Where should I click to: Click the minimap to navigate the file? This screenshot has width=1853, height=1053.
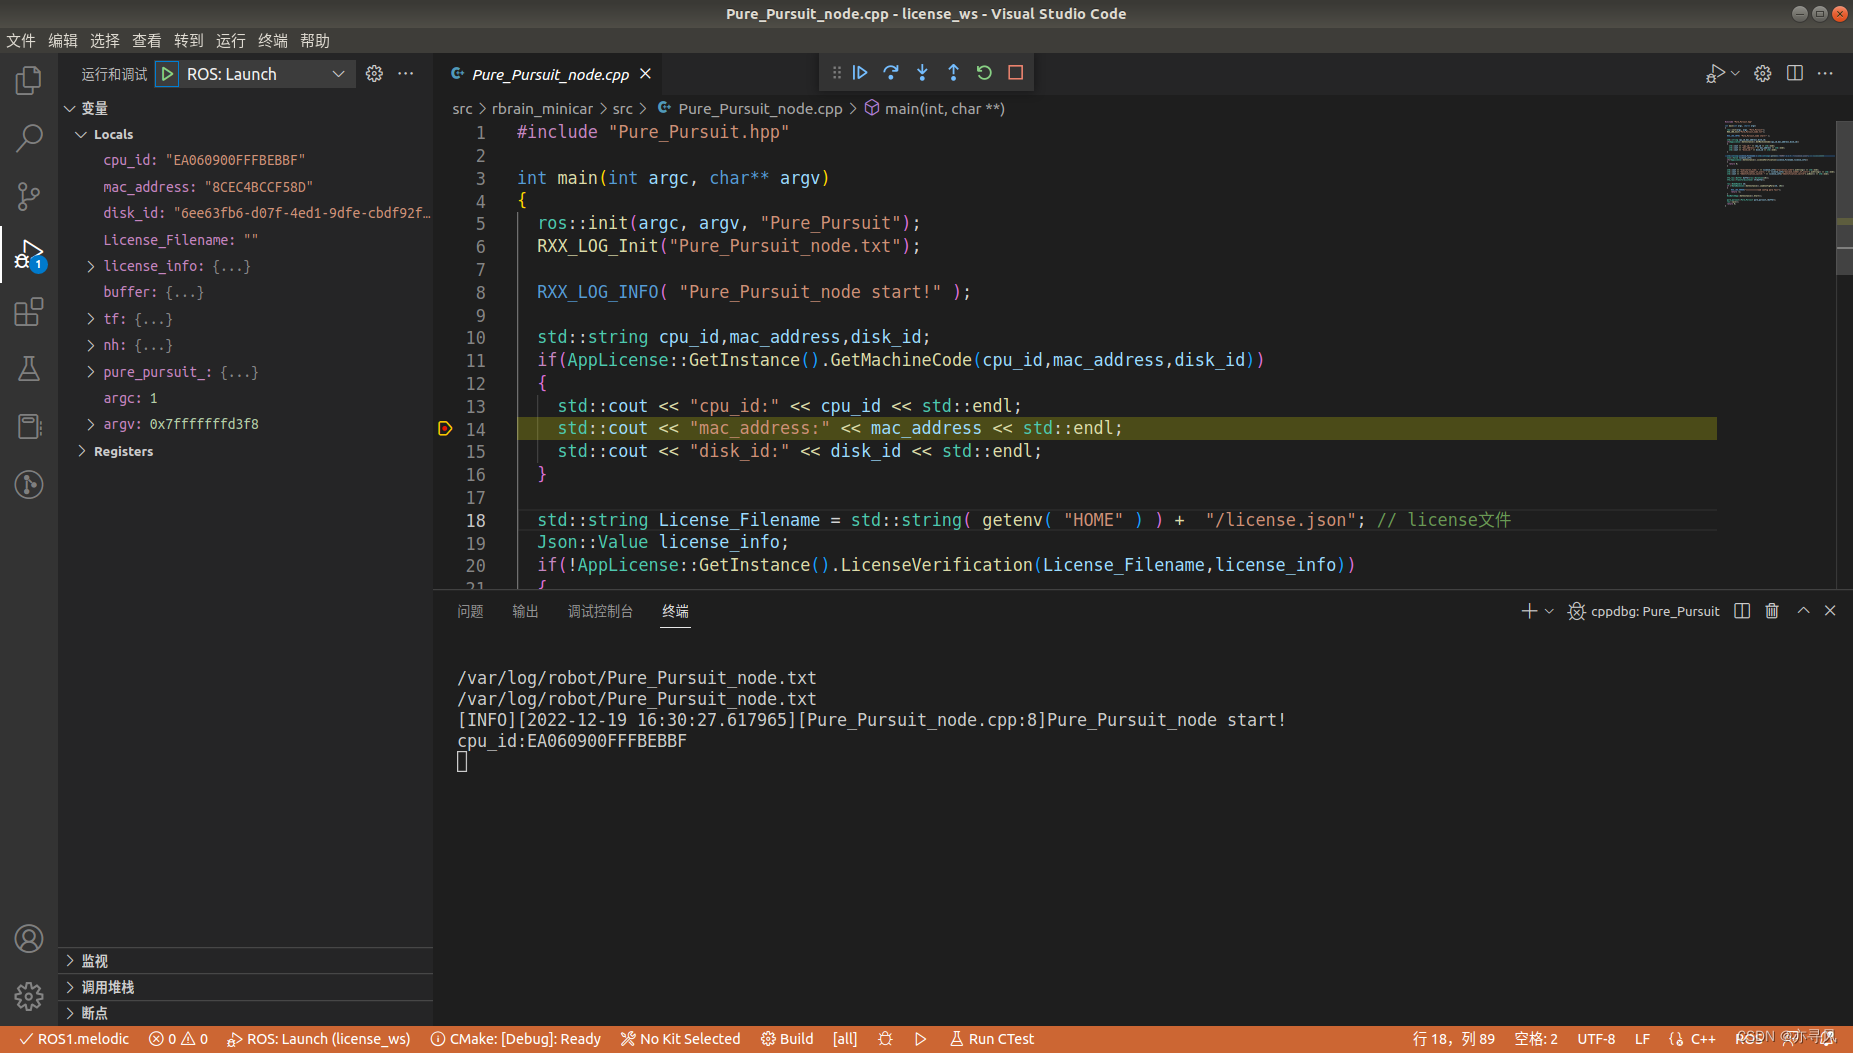(1780, 165)
